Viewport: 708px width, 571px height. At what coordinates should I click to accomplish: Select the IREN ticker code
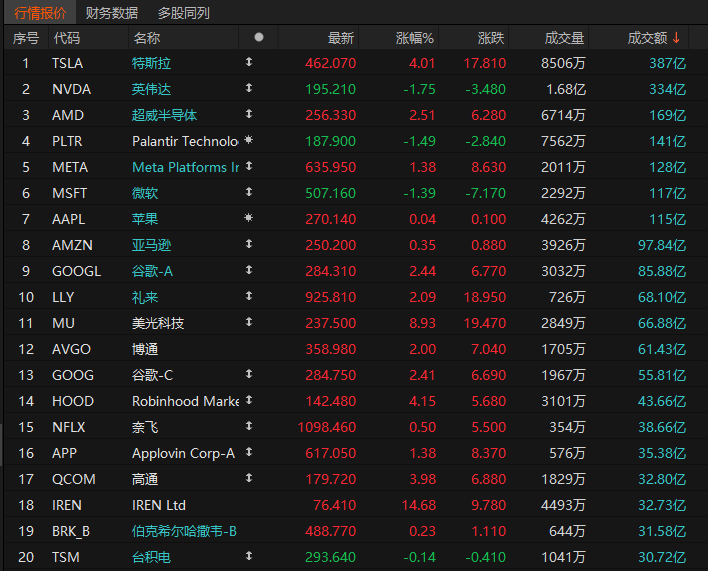click(66, 505)
